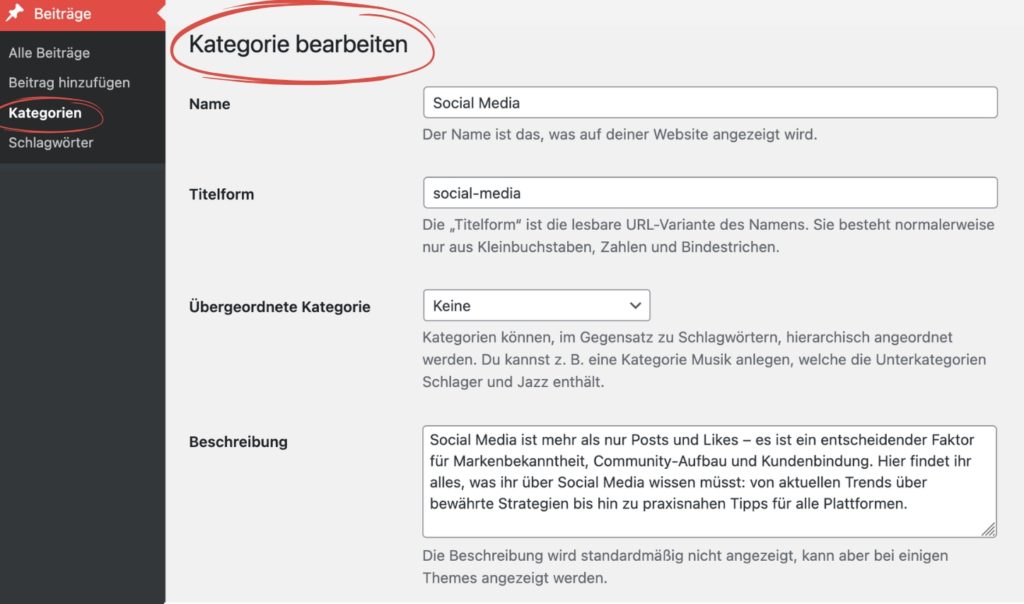Click the Titelform label
This screenshot has width=1024, height=604.
tap(221, 194)
